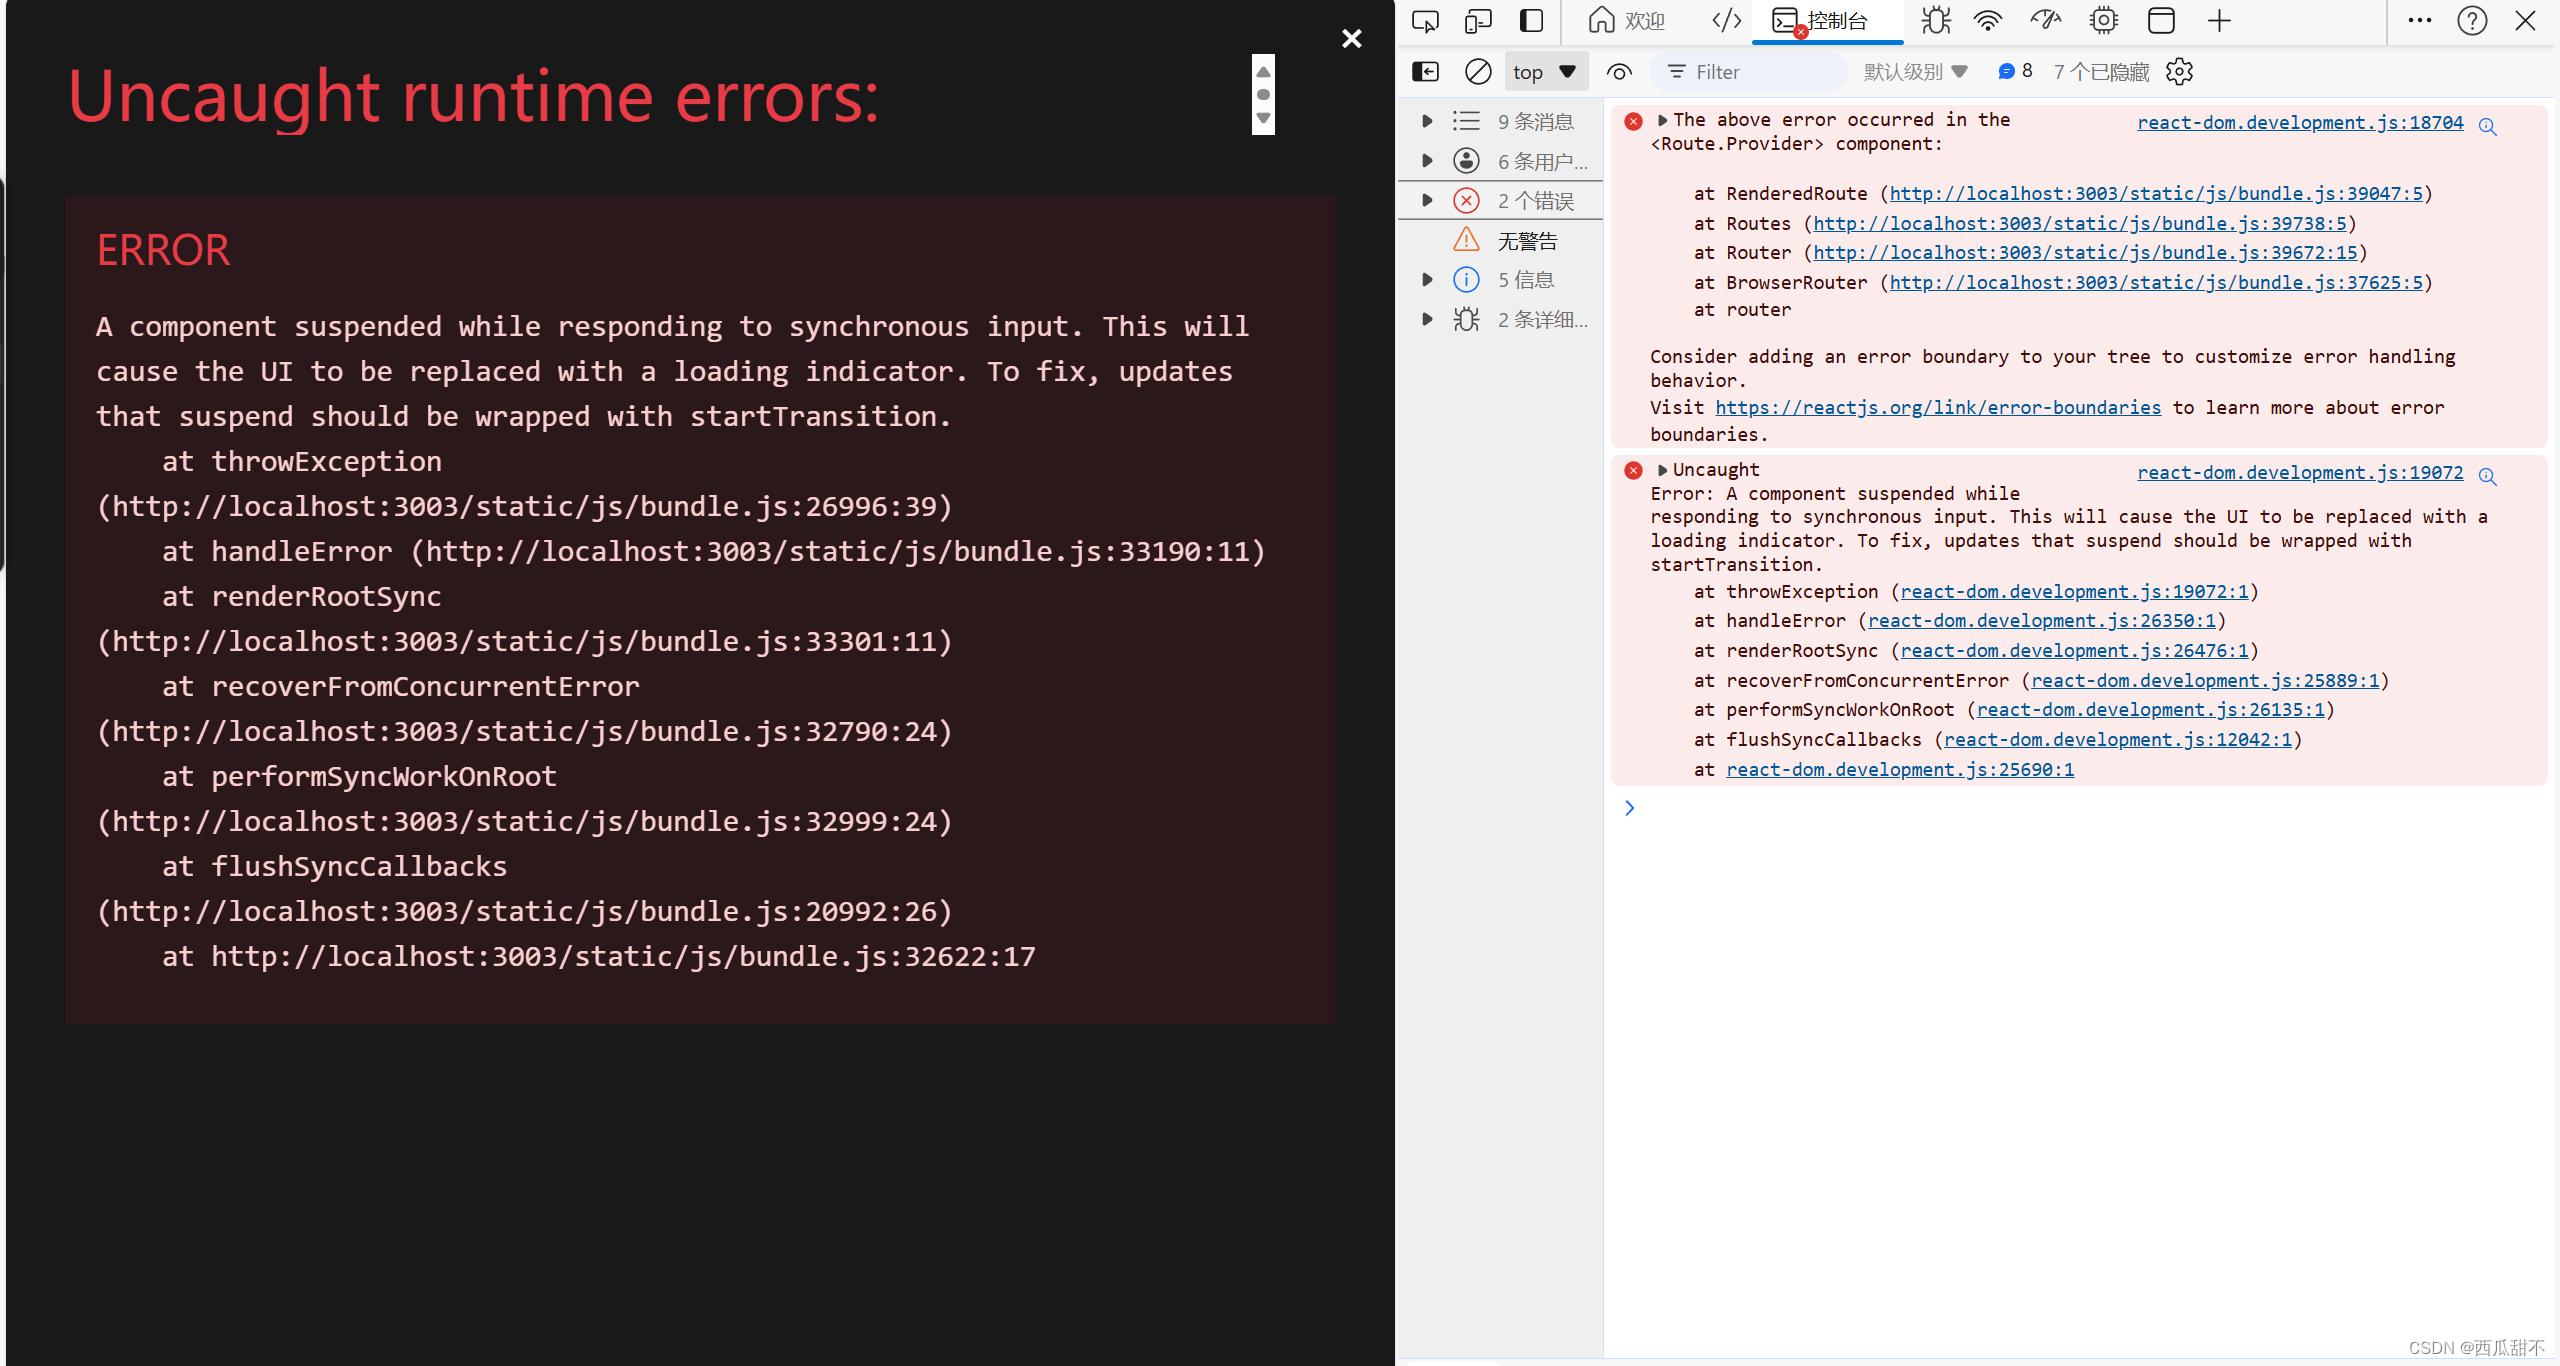Open the reactjs.org error-boundaries link
This screenshot has width=2560, height=1366.
pos(1937,407)
